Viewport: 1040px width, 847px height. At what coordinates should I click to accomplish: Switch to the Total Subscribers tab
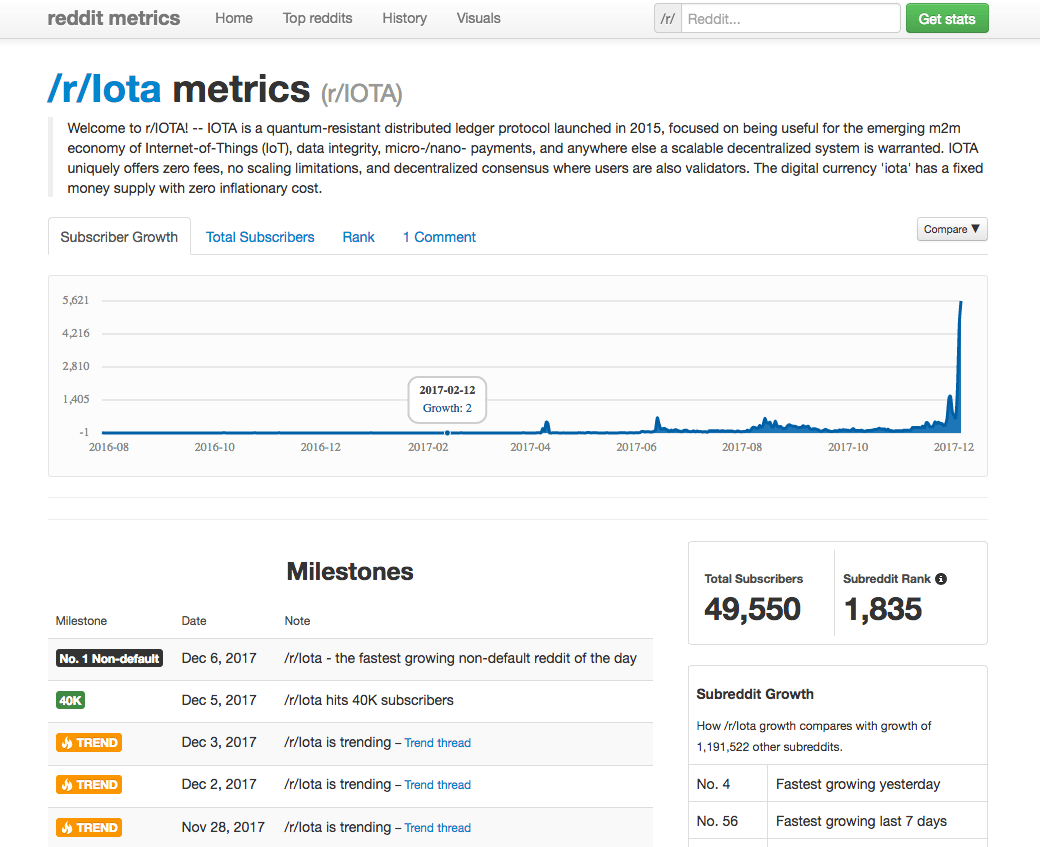[260, 237]
